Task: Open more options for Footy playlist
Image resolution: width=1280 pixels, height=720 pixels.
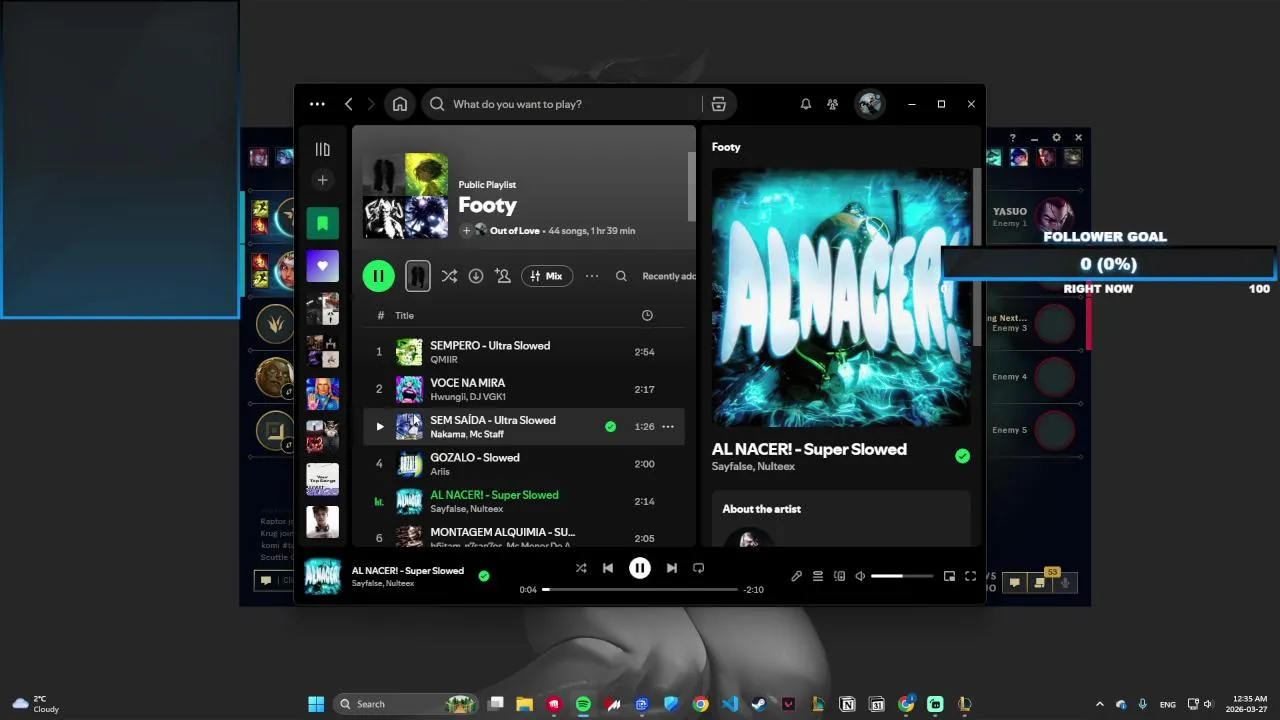Action: click(x=592, y=276)
